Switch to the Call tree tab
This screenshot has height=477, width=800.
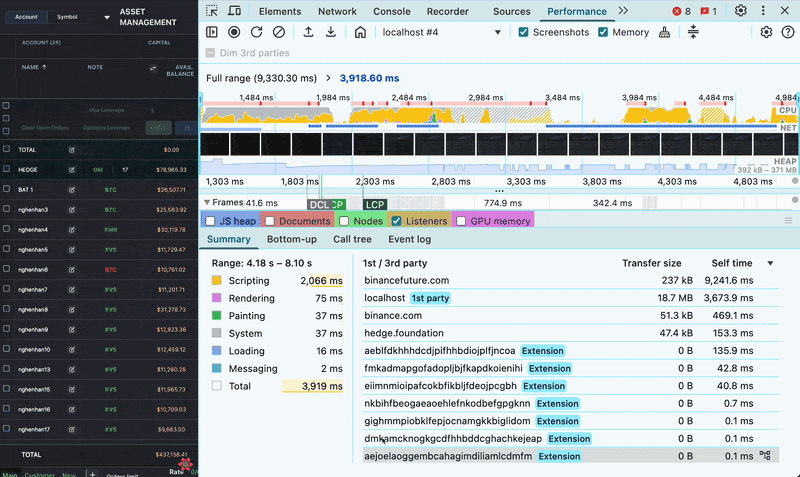[352, 239]
